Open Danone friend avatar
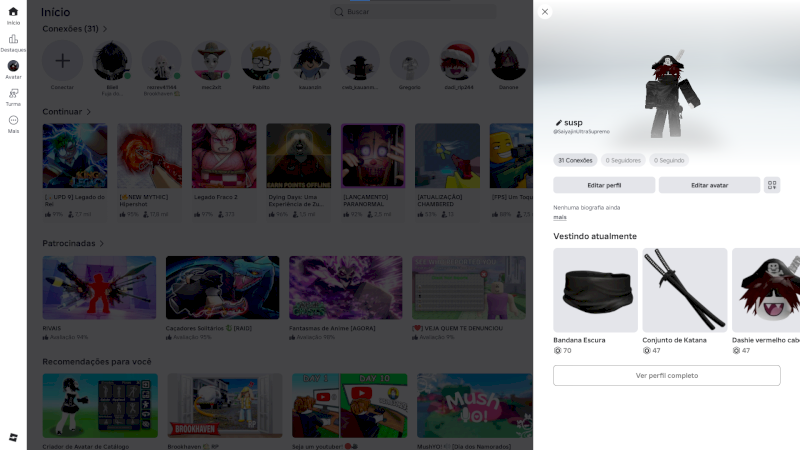This screenshot has height=450, width=800. tap(509, 61)
